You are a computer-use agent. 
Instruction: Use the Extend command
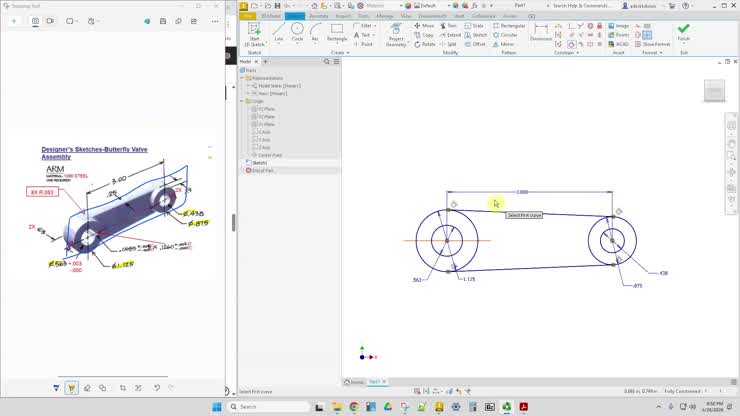pos(450,35)
